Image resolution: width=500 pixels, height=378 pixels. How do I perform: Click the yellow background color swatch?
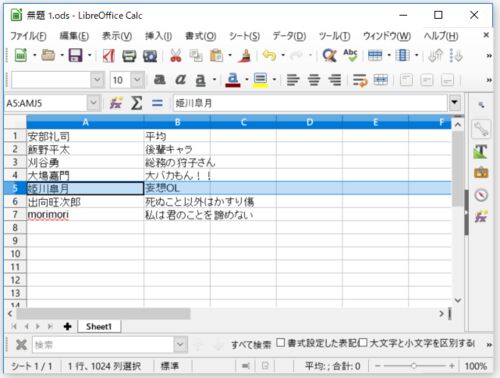[260, 80]
